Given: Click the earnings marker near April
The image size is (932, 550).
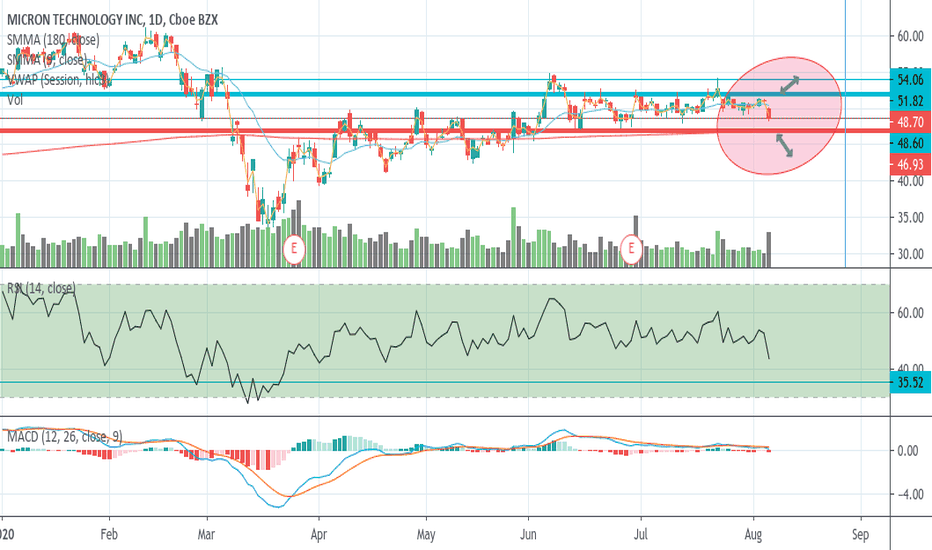Looking at the screenshot, I should pyautogui.click(x=294, y=249).
